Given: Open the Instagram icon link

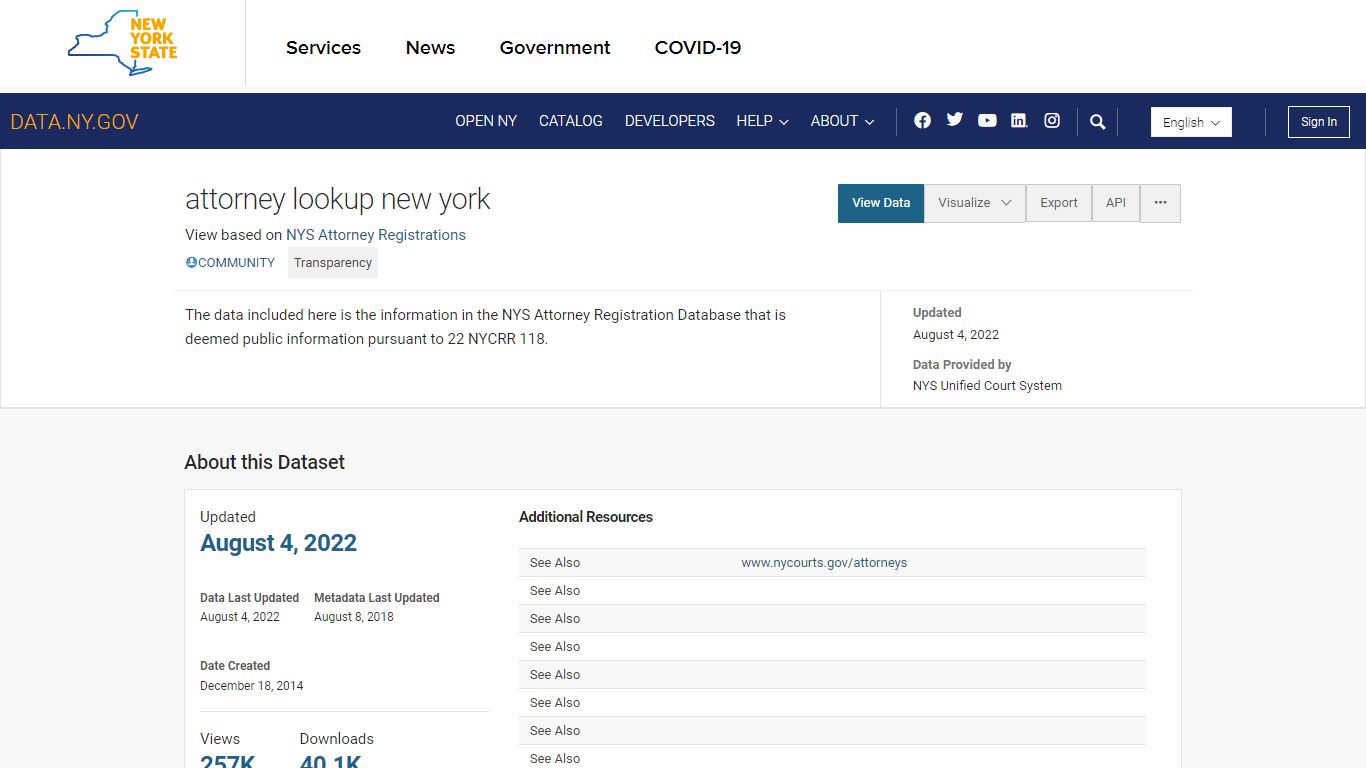Looking at the screenshot, I should (1052, 120).
